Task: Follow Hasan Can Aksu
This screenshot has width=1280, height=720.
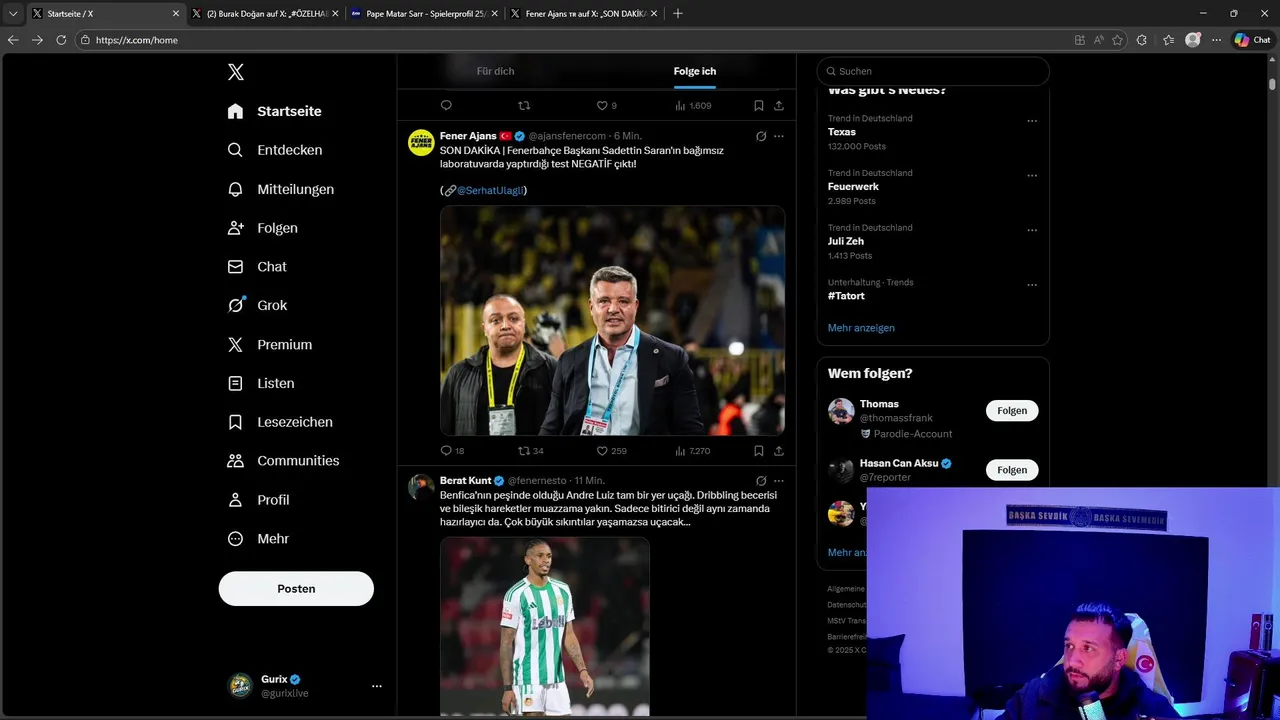Action: pyautogui.click(x=1012, y=470)
